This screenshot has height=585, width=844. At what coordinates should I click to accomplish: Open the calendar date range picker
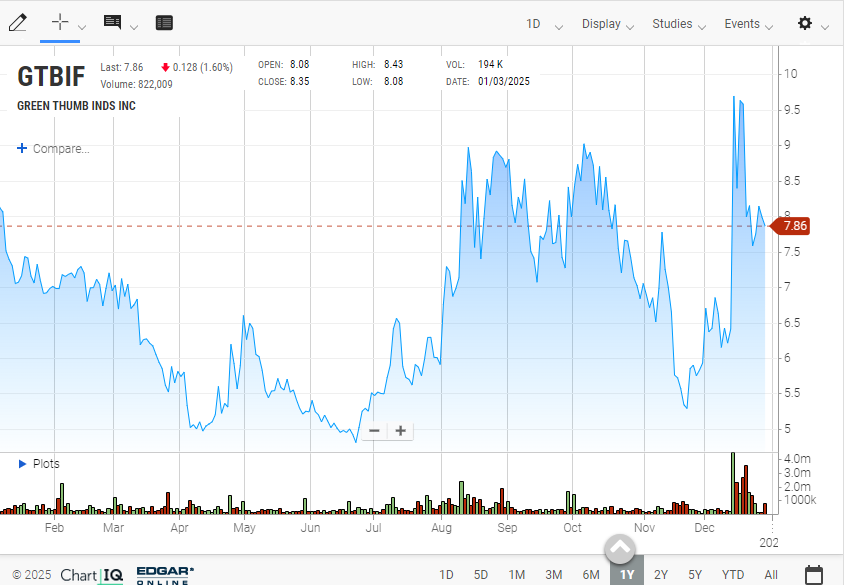point(814,575)
